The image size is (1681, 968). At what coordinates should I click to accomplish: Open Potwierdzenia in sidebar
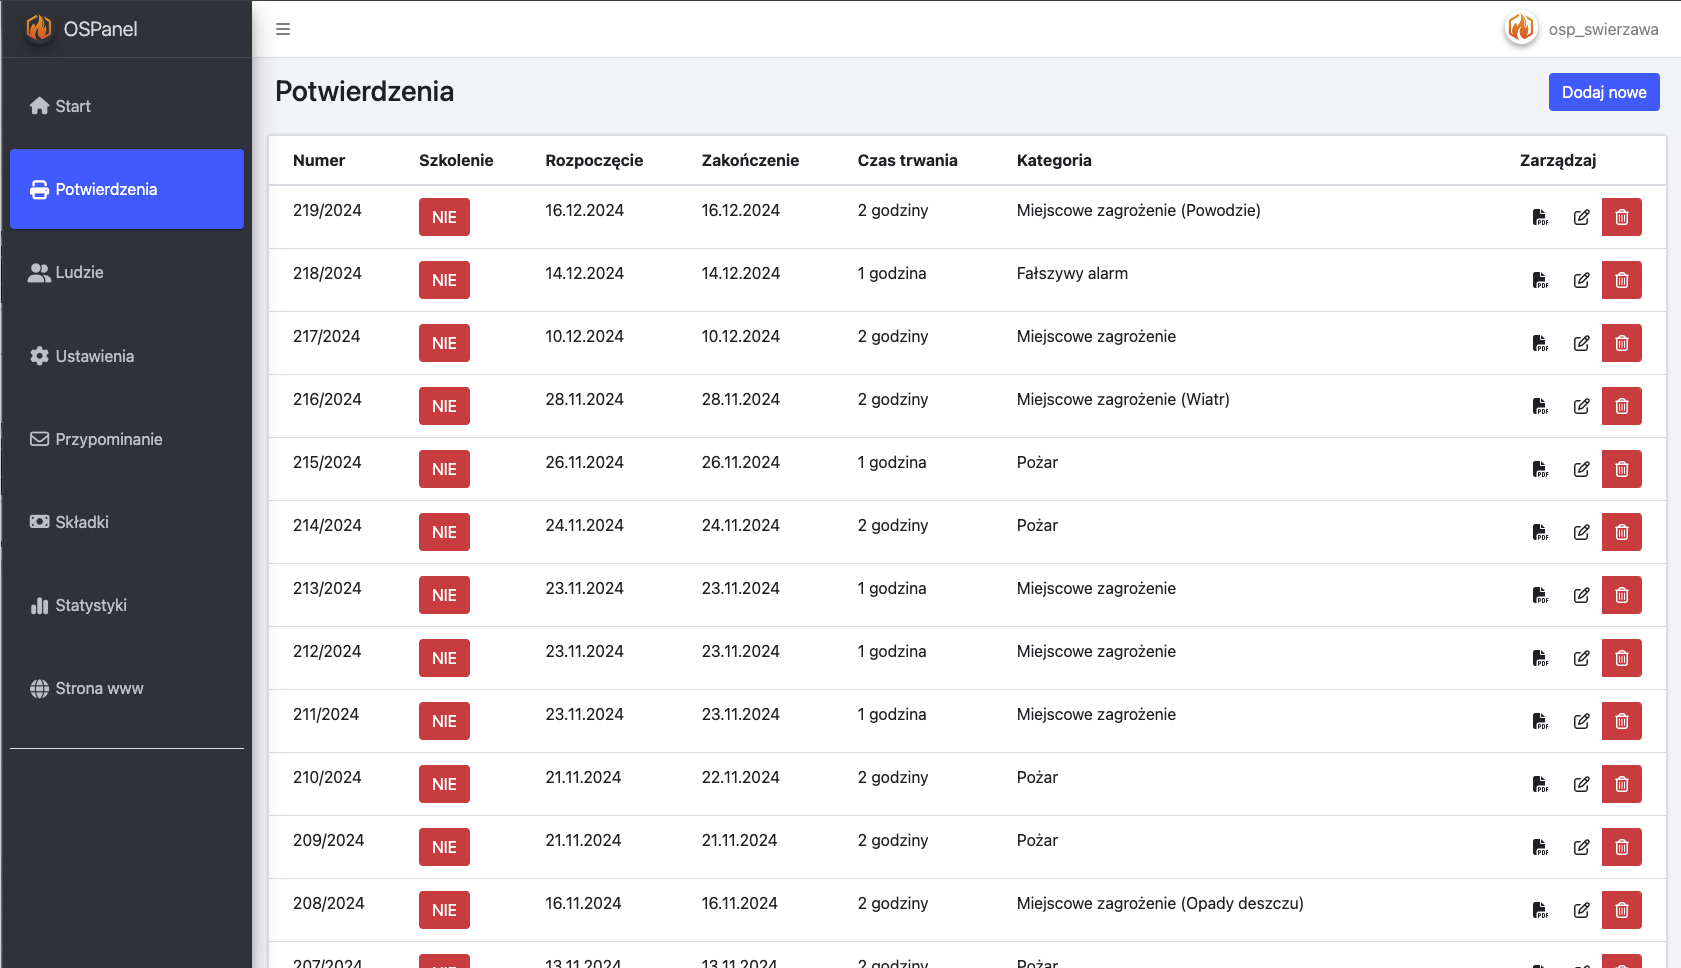point(127,189)
